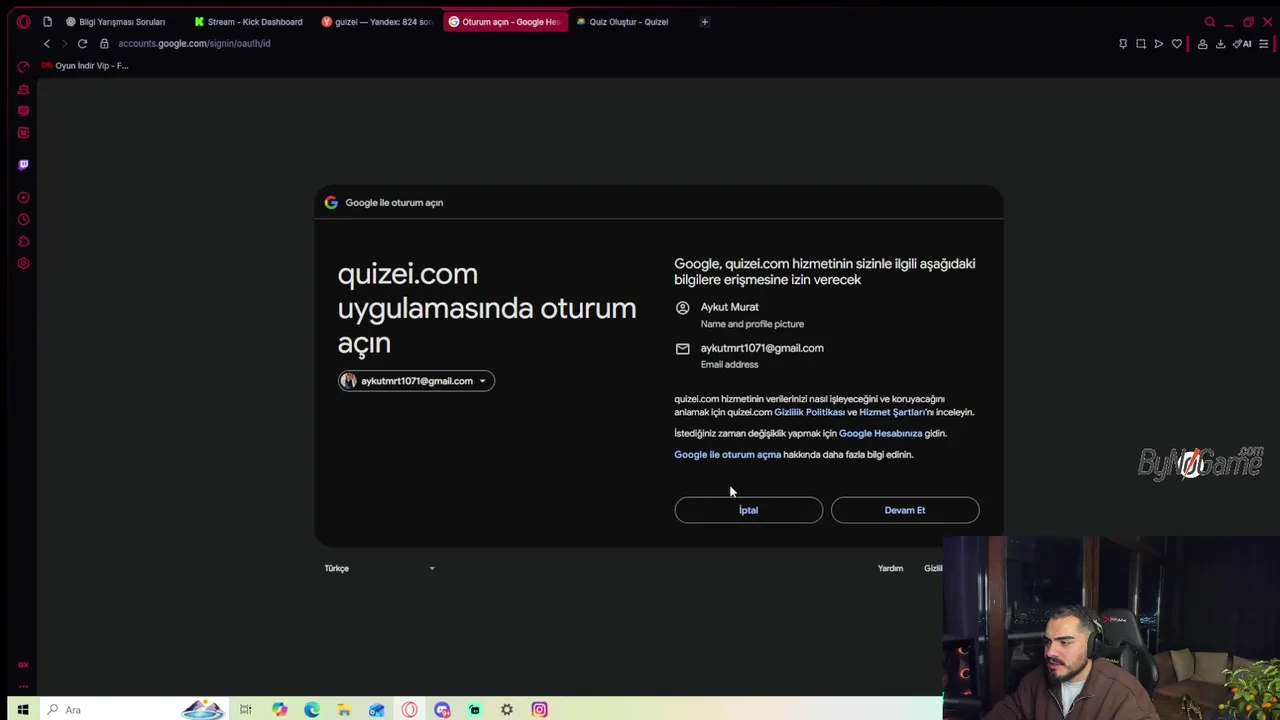
Task: Go forward to the next page
Action: pos(64,44)
